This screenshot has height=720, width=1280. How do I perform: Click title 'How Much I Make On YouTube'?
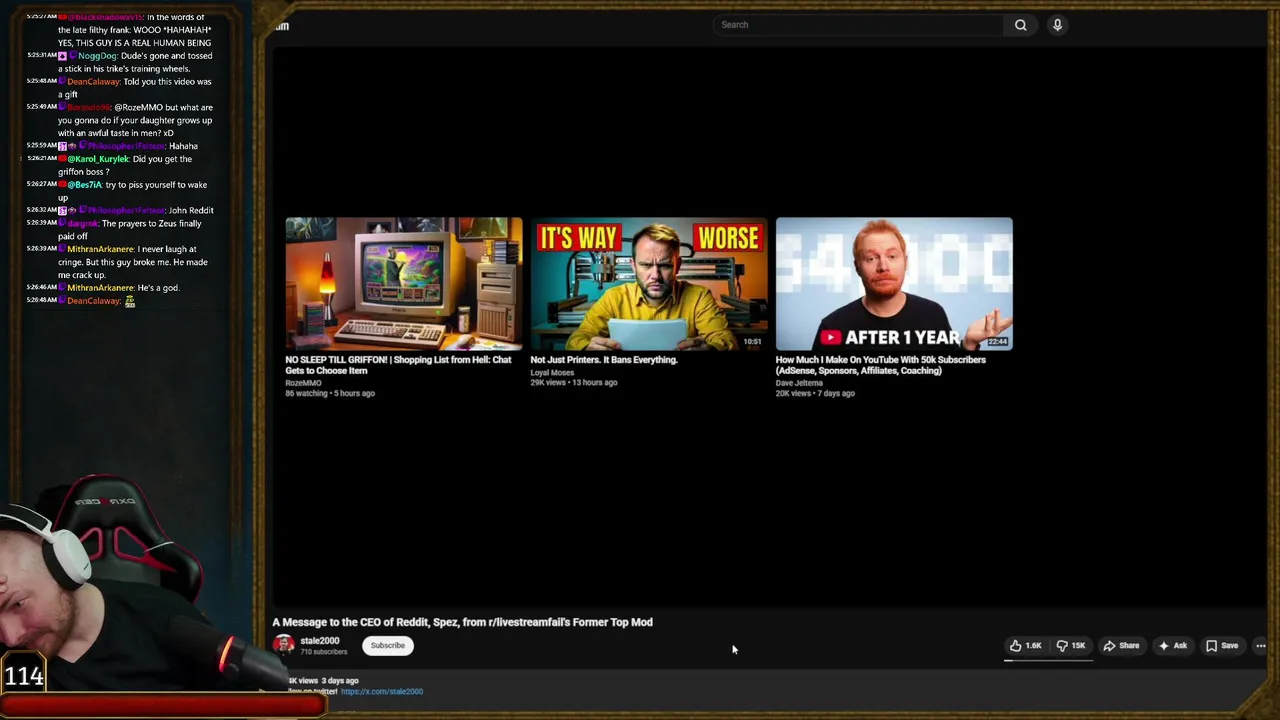click(880, 365)
